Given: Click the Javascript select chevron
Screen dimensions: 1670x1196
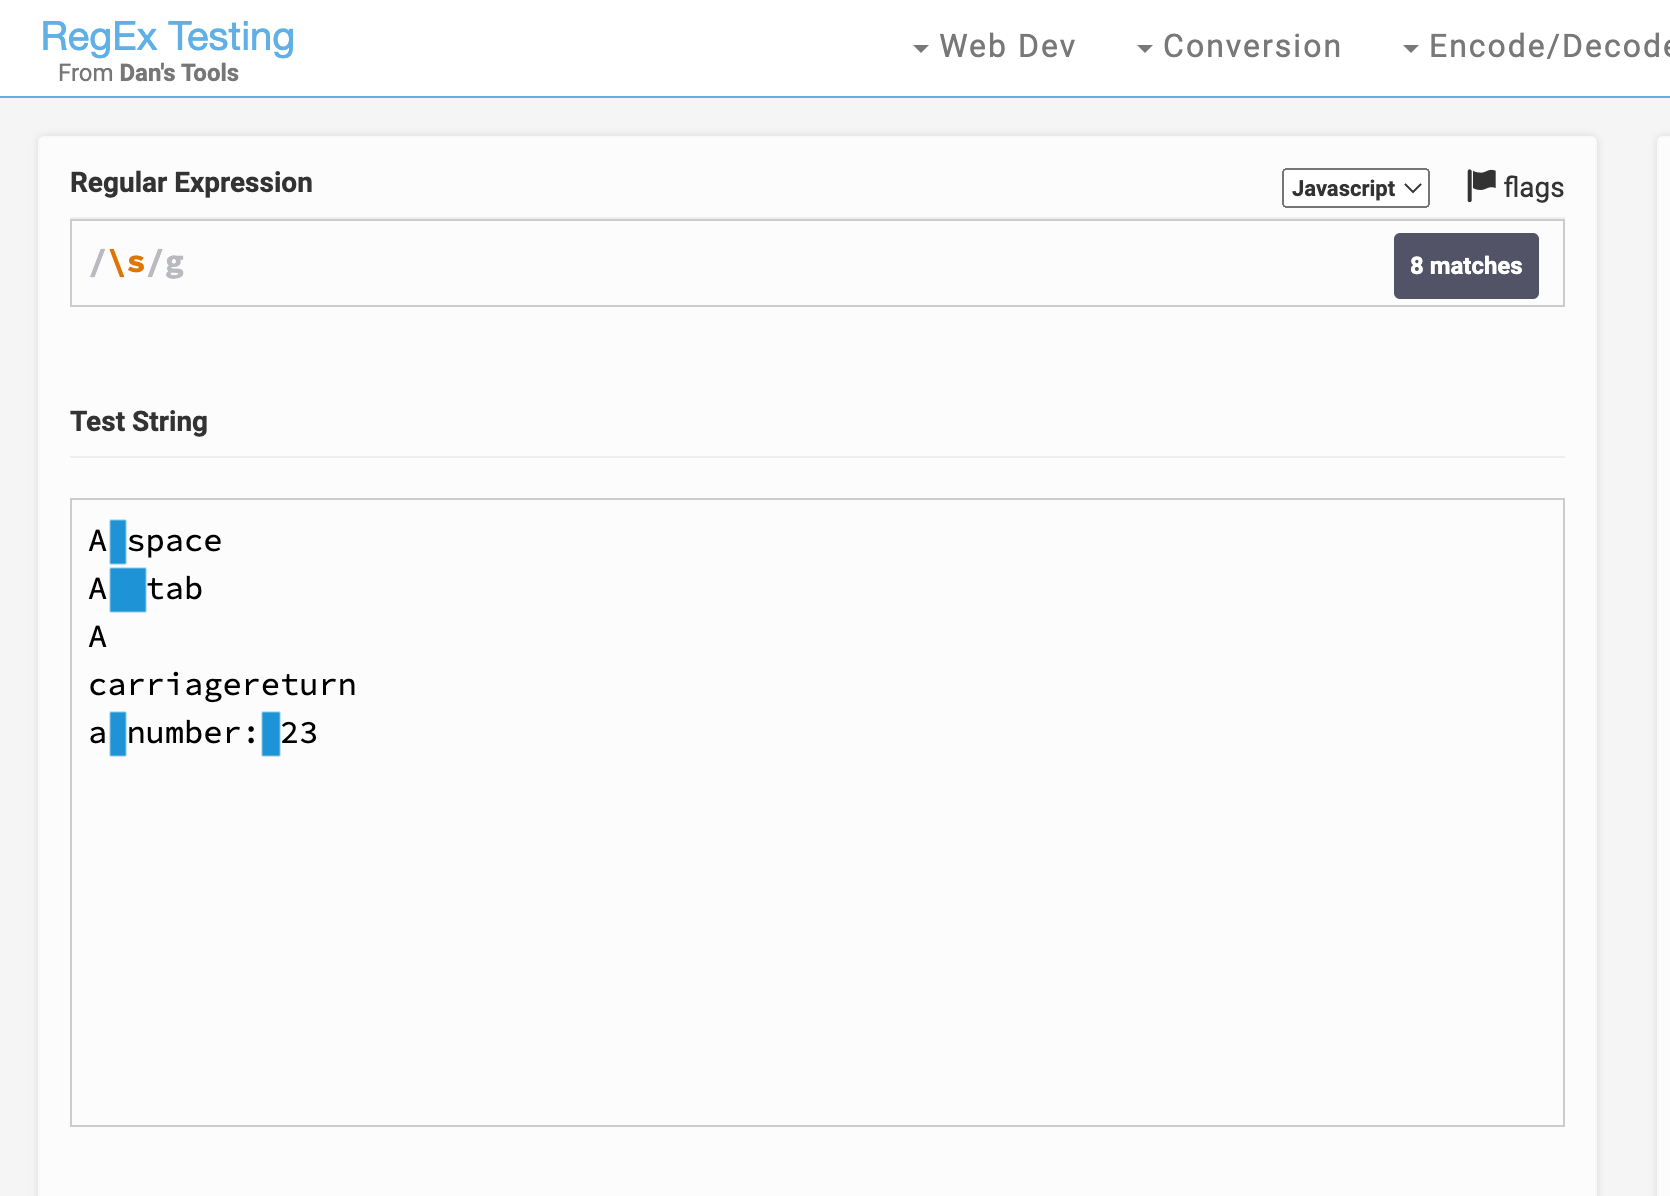Looking at the screenshot, I should tap(1413, 188).
